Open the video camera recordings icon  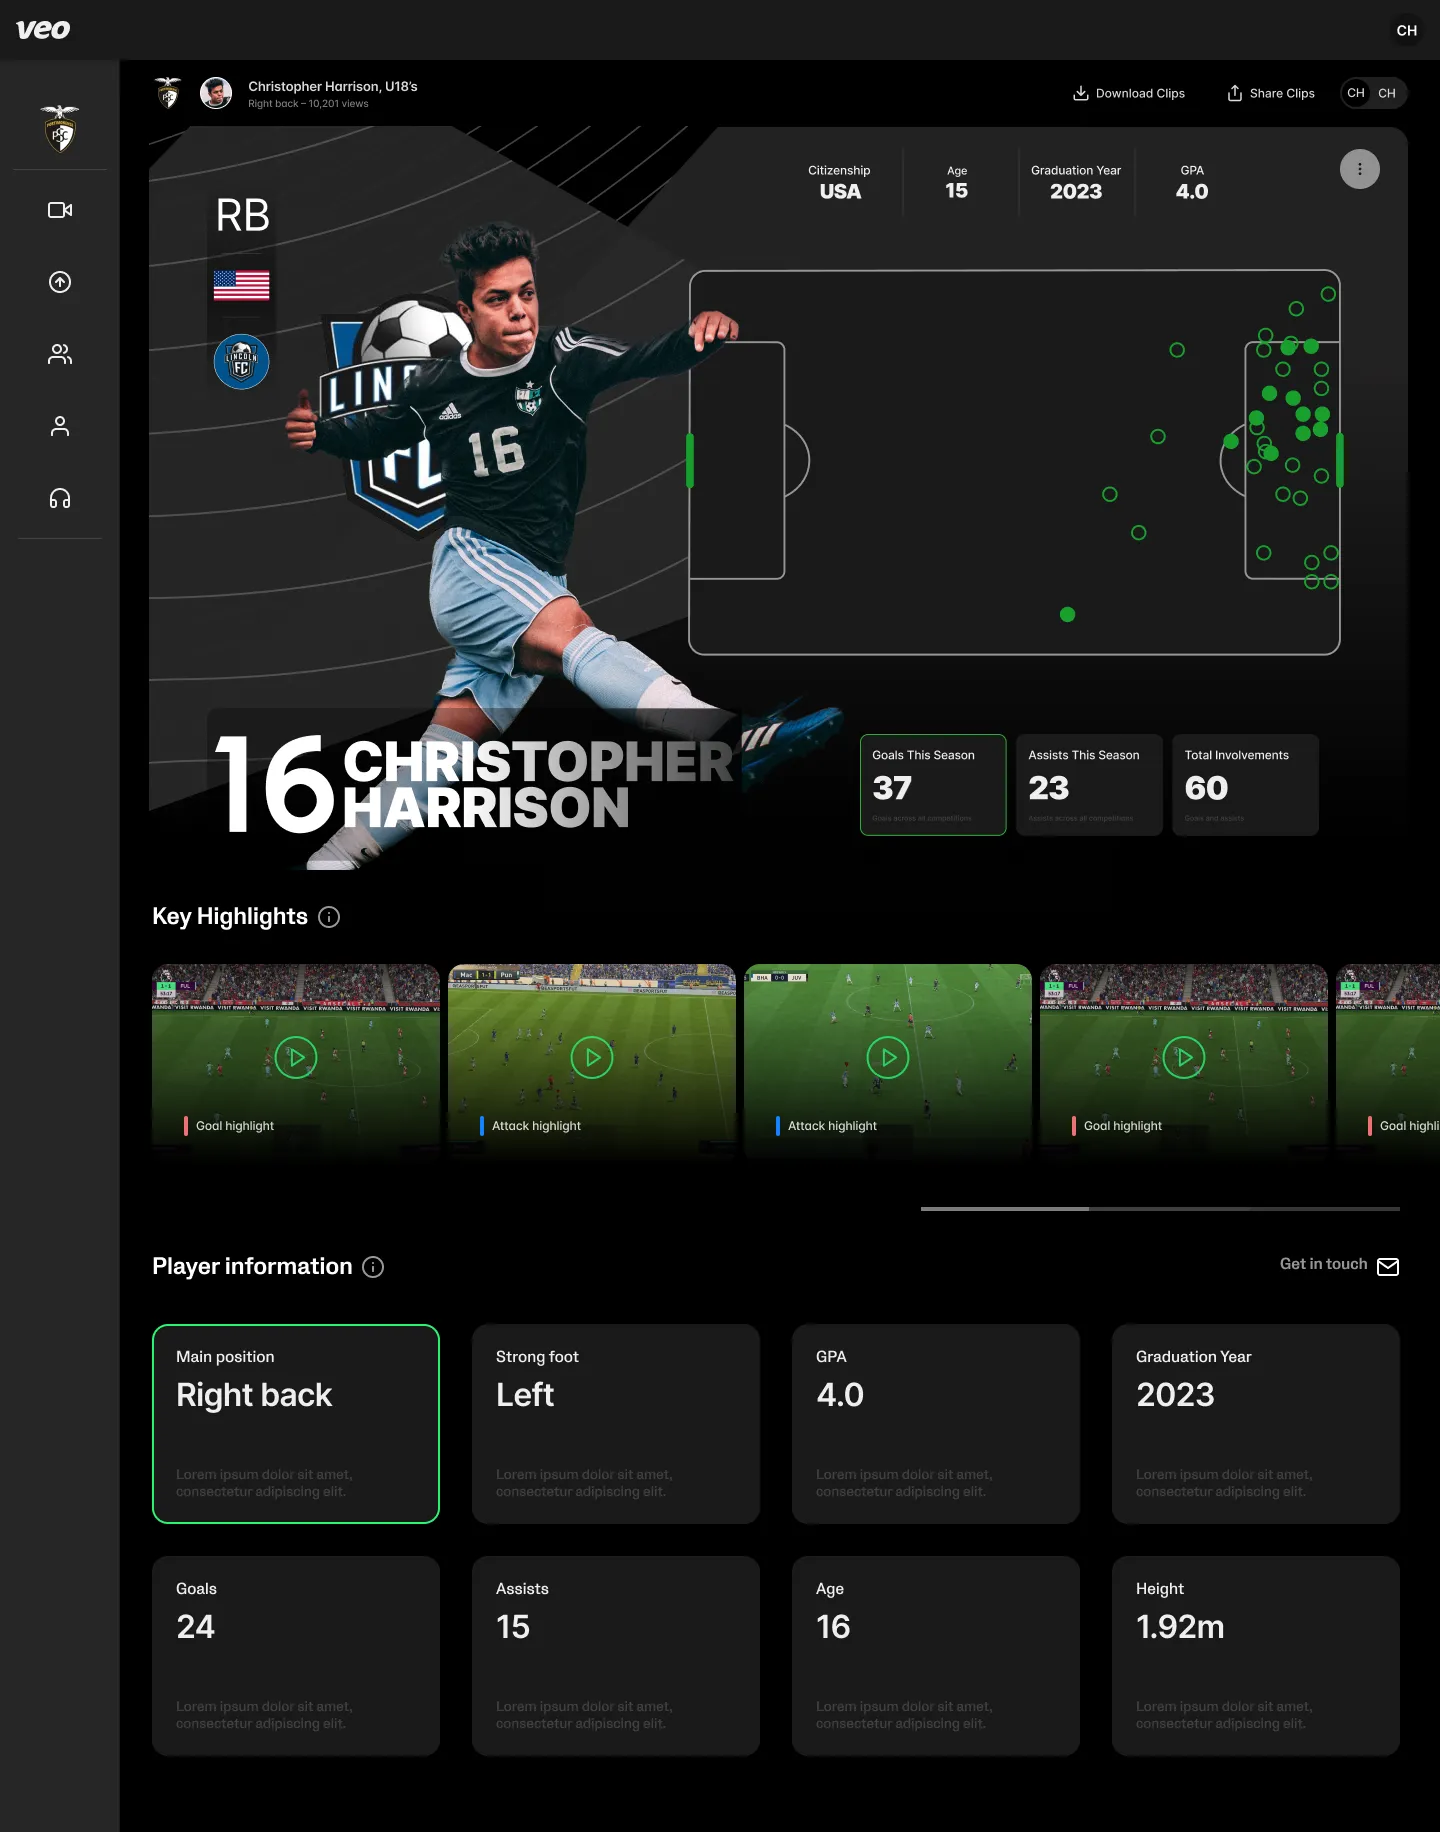tap(60, 210)
